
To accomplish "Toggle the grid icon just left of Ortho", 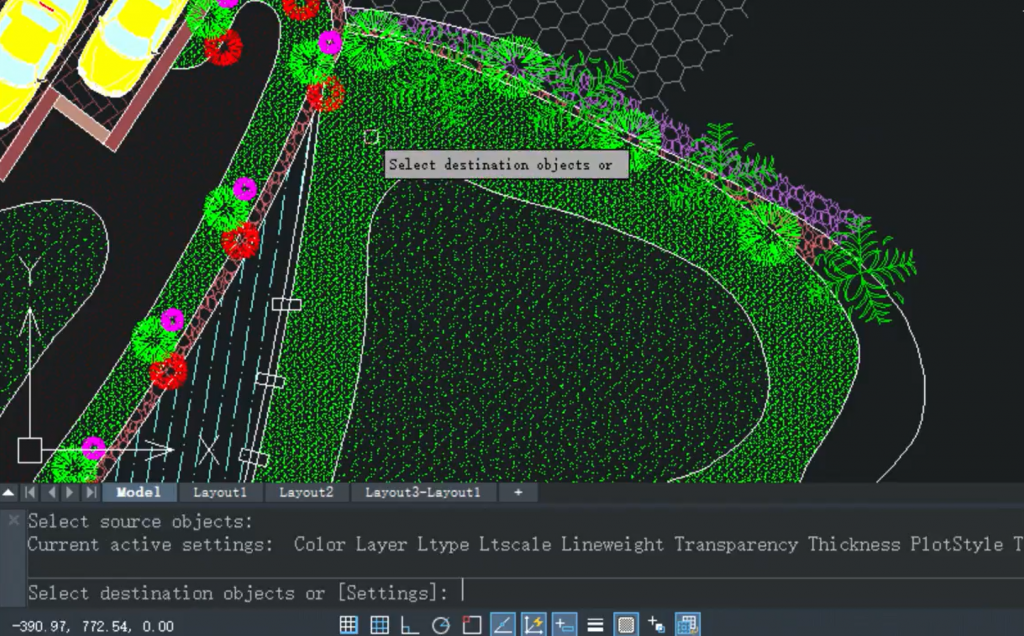I will (379, 625).
